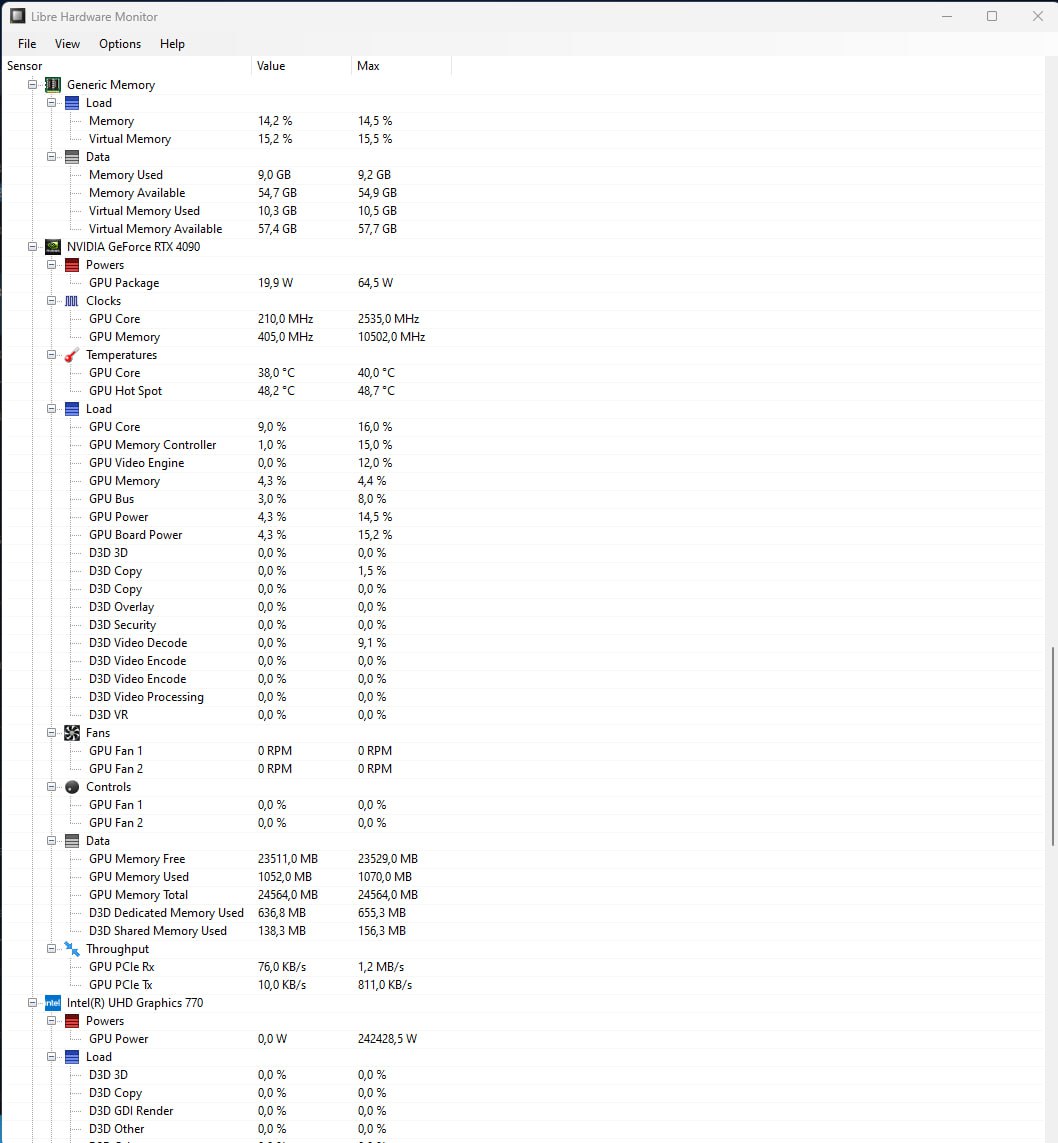Collapse the Temperatures group

click(51, 355)
